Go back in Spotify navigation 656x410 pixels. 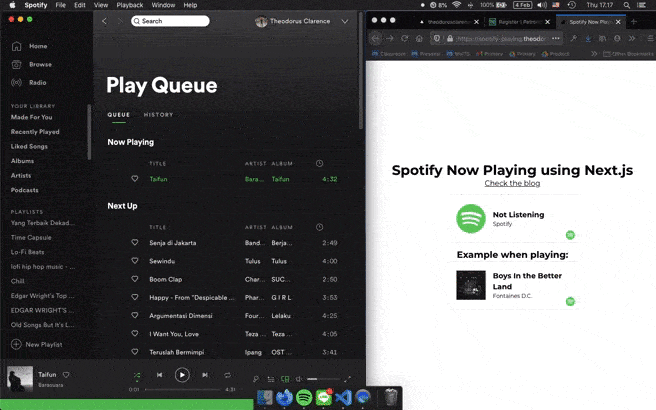pyautogui.click(x=105, y=21)
